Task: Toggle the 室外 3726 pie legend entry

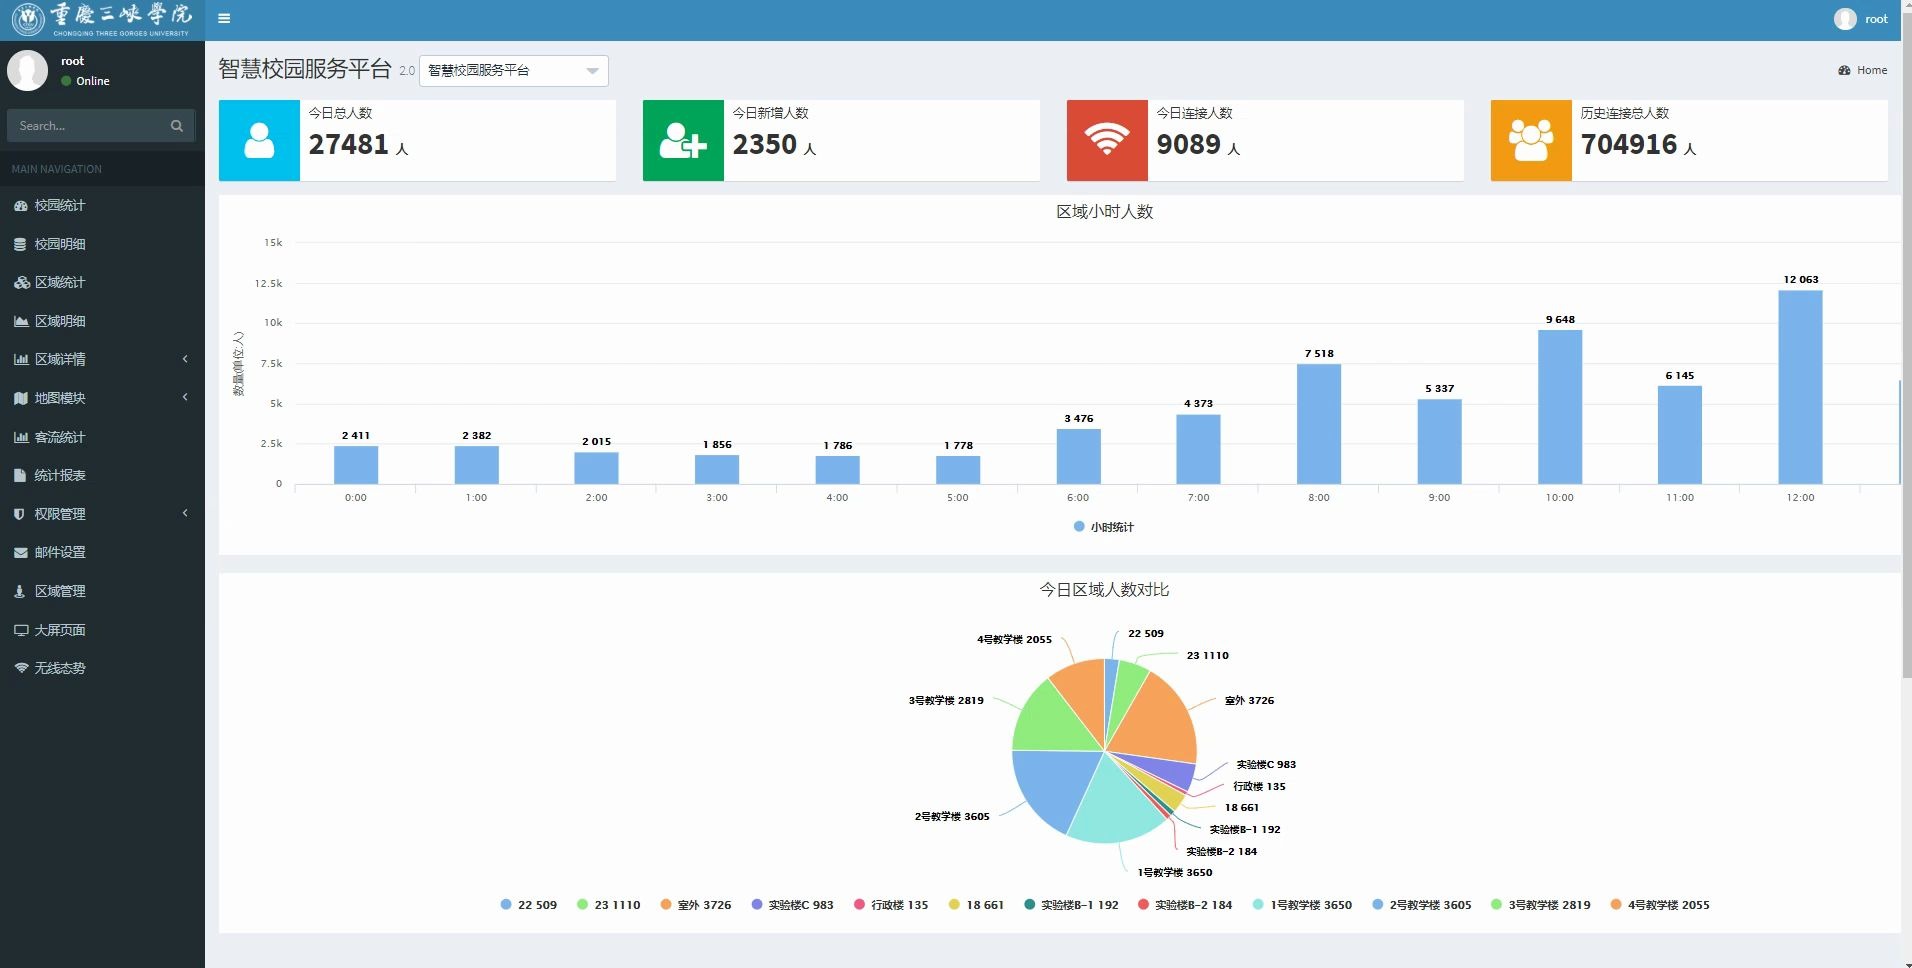Action: coord(696,905)
